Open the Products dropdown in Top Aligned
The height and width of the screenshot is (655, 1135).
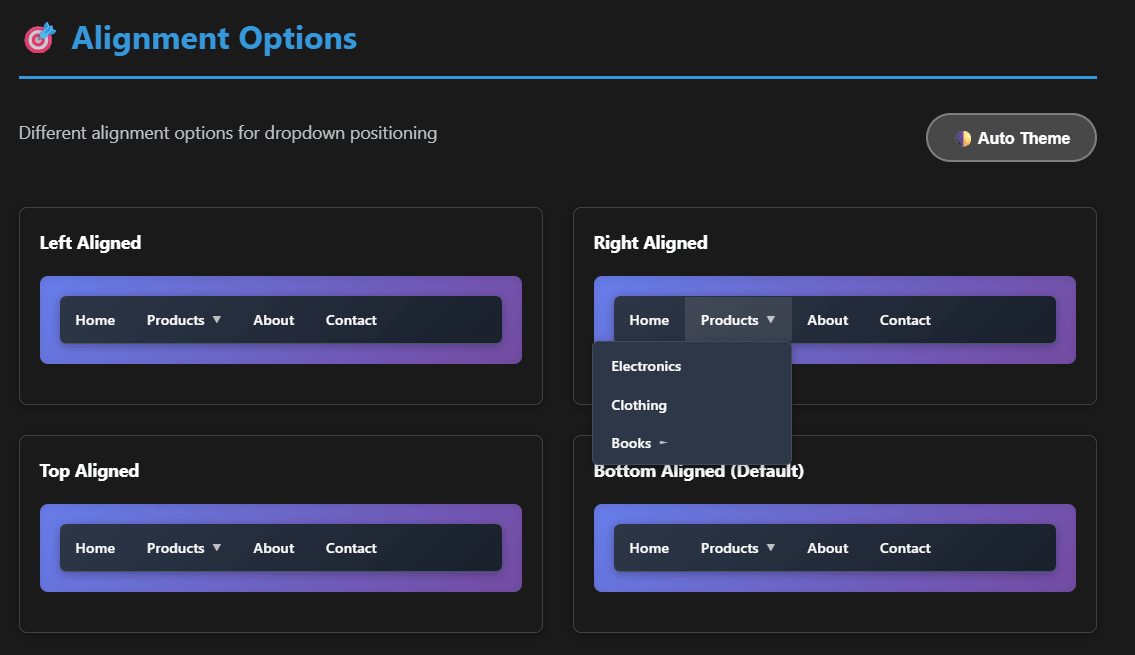pos(183,548)
